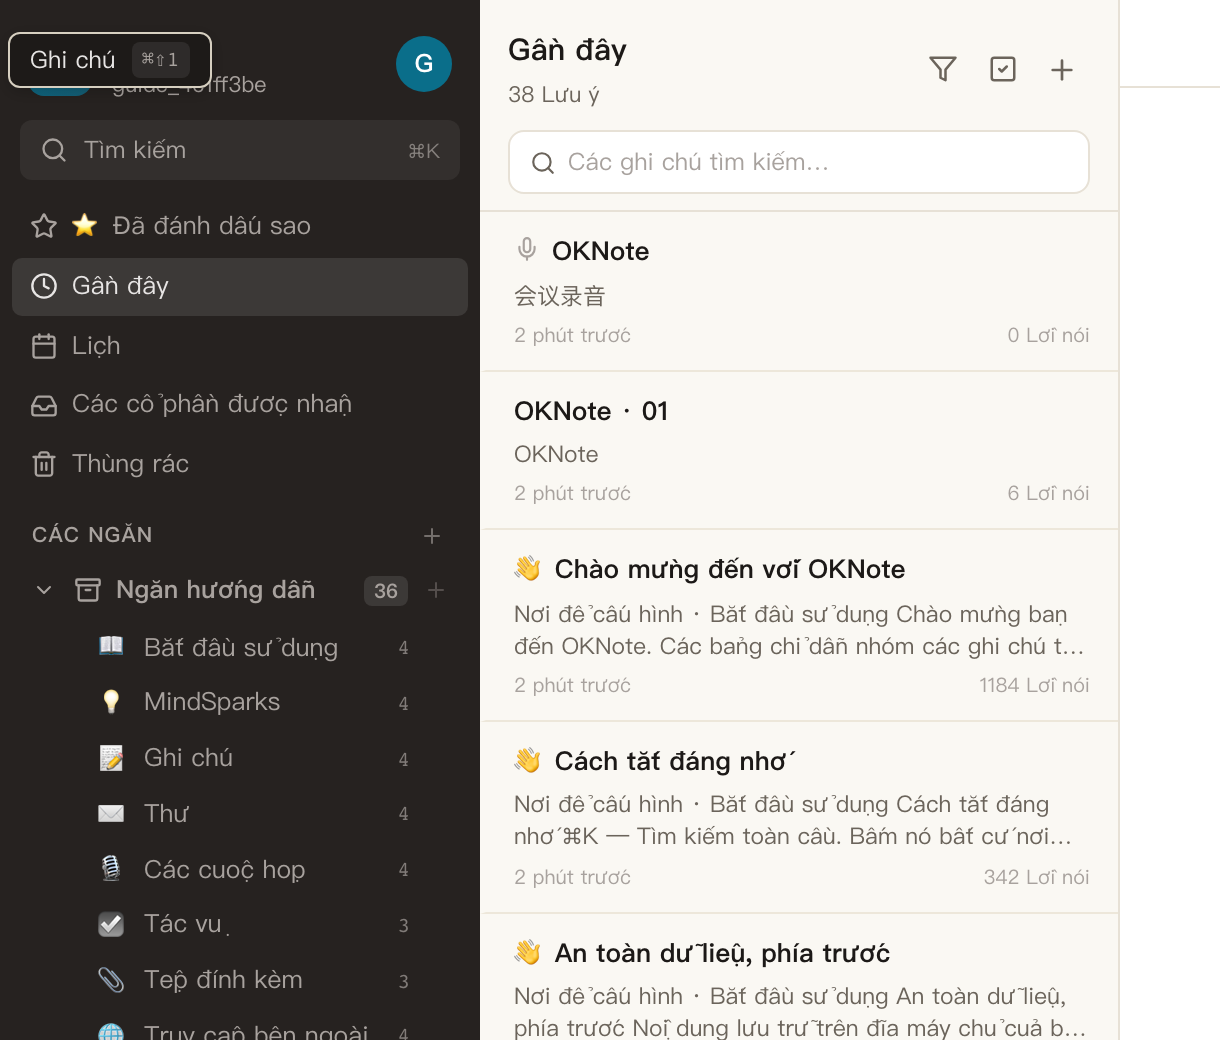Image resolution: width=1220 pixels, height=1040 pixels.
Task: Click the paperclip icon
Action: 111,980
